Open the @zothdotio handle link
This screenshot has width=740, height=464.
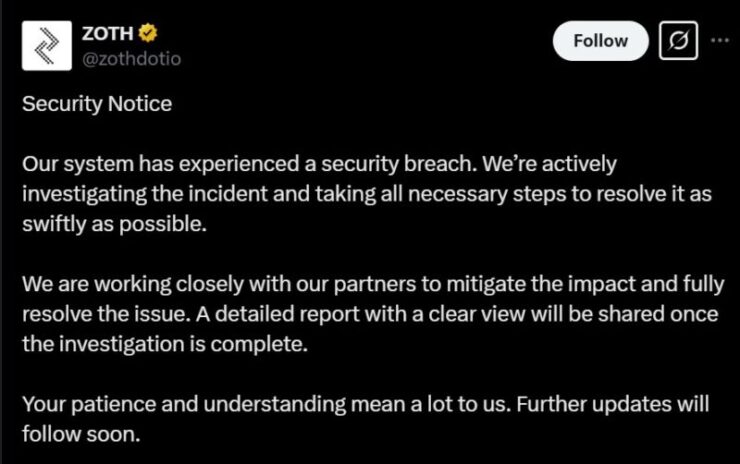tap(131, 59)
